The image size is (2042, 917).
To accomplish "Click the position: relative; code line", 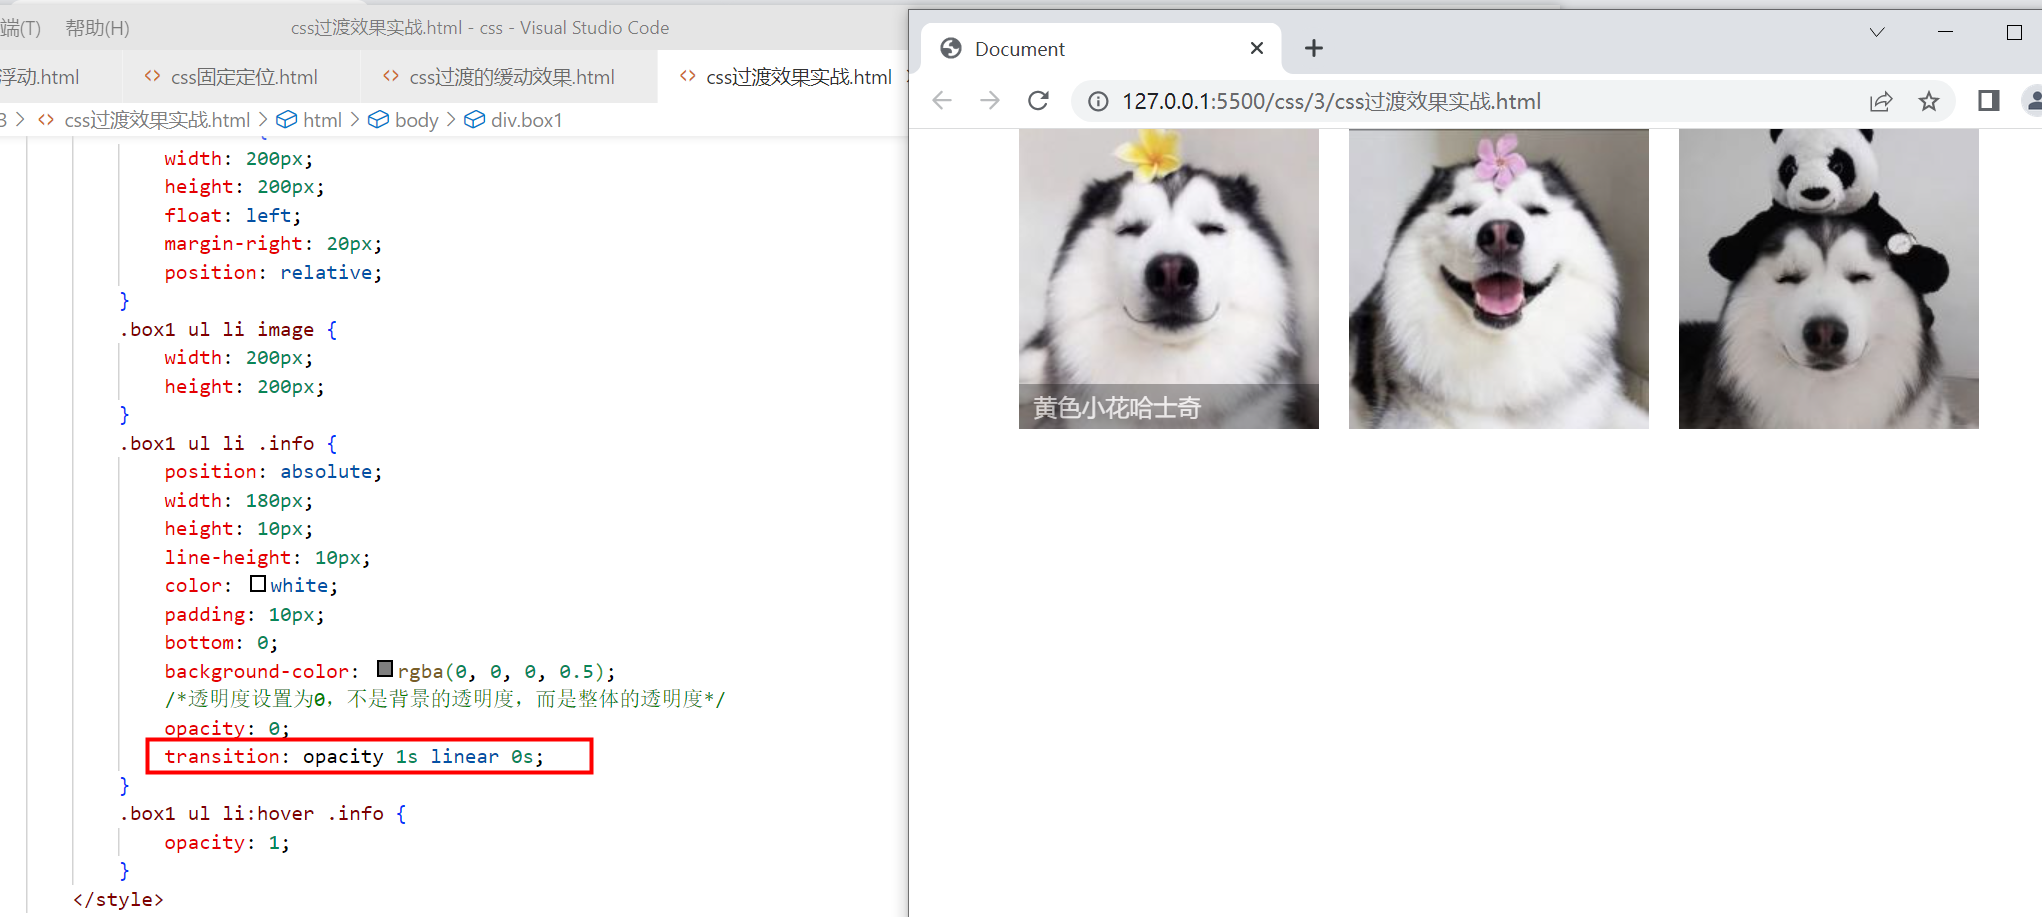I will [273, 272].
